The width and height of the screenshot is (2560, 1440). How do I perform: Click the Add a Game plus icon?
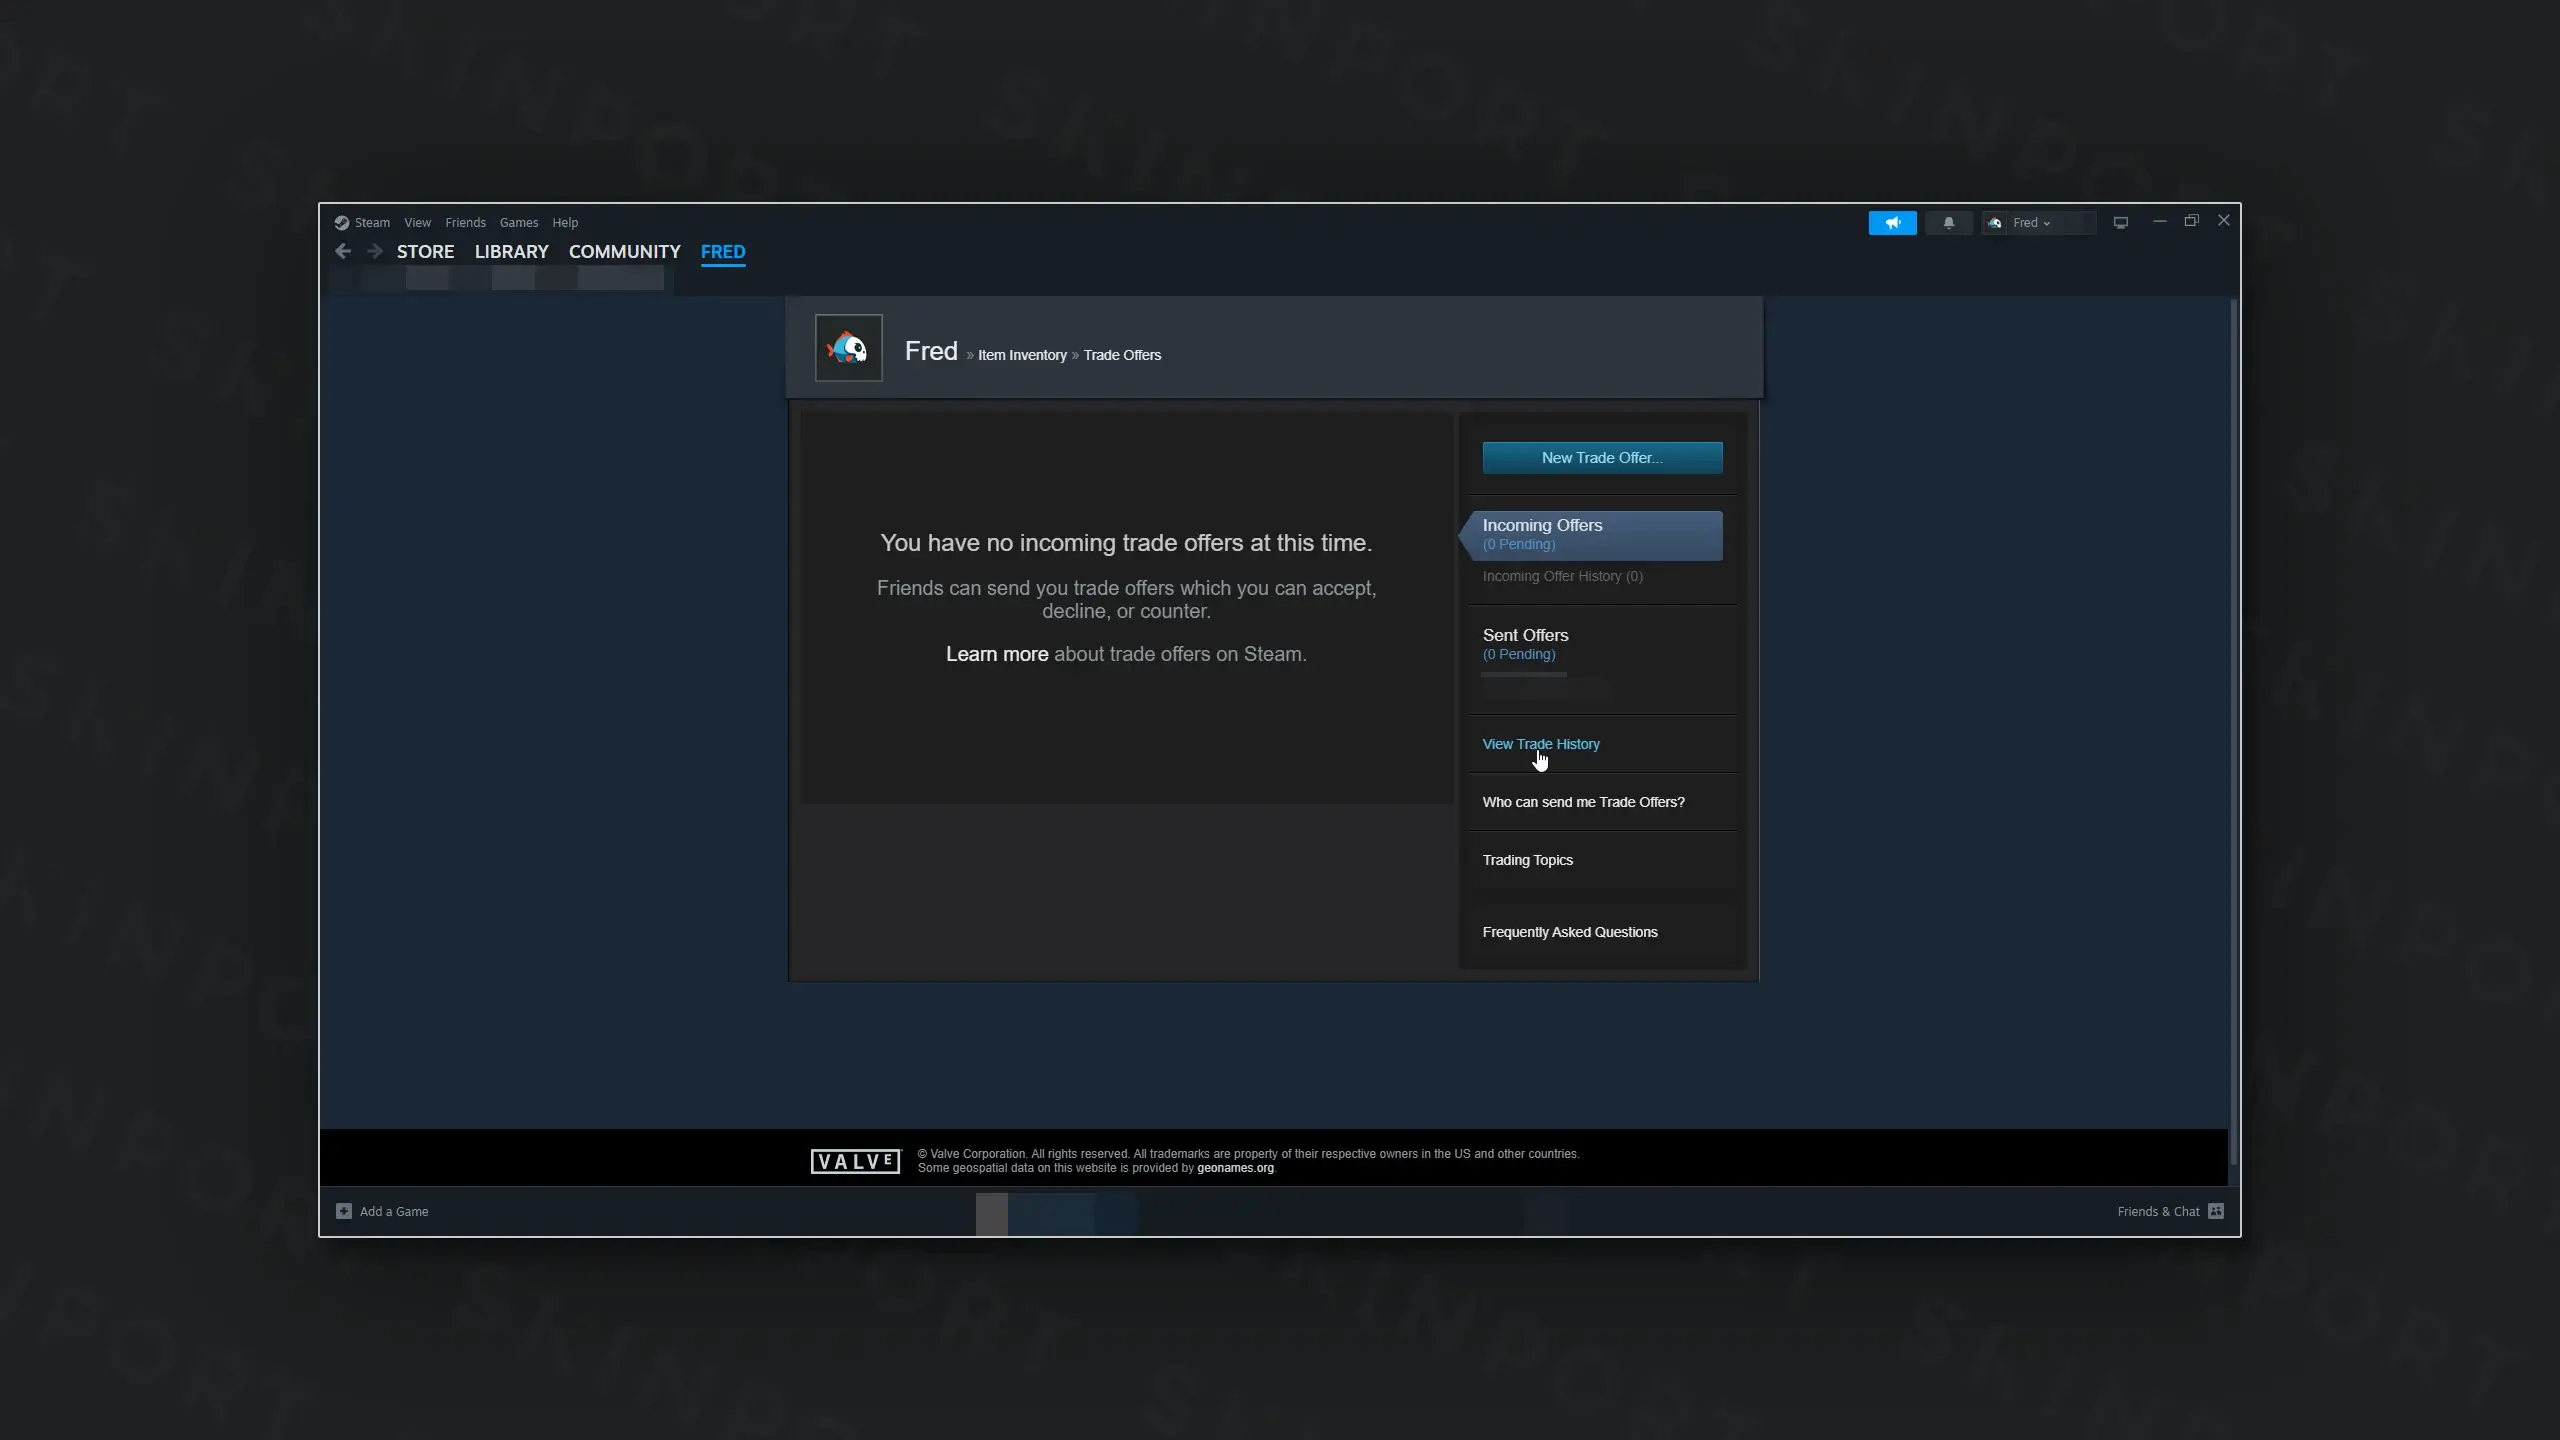pos(344,1211)
